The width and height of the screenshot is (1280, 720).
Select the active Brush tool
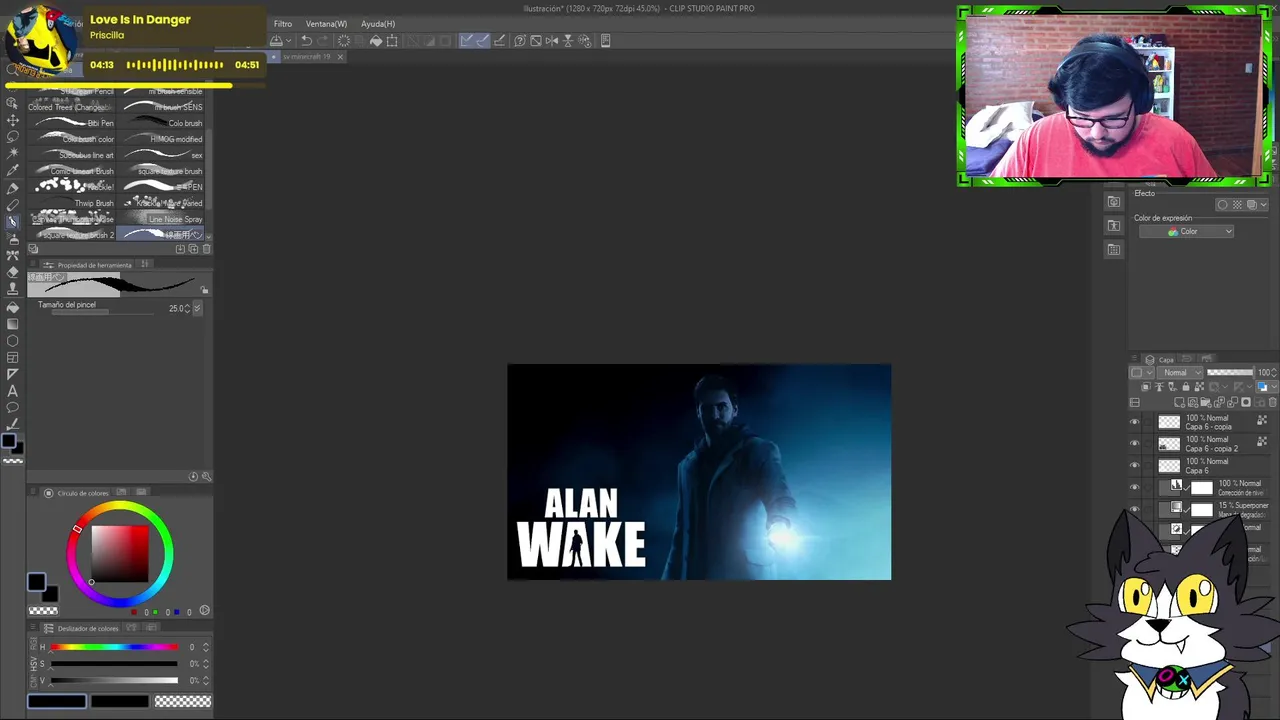13,222
